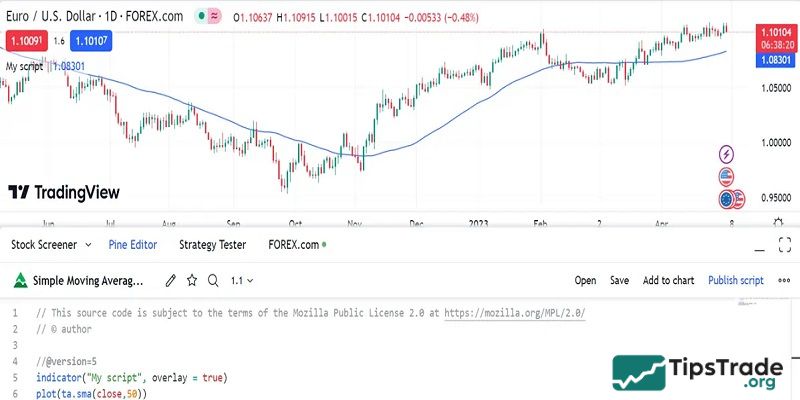Open the Mozilla MPL 2.0 license link

[x=514, y=313]
